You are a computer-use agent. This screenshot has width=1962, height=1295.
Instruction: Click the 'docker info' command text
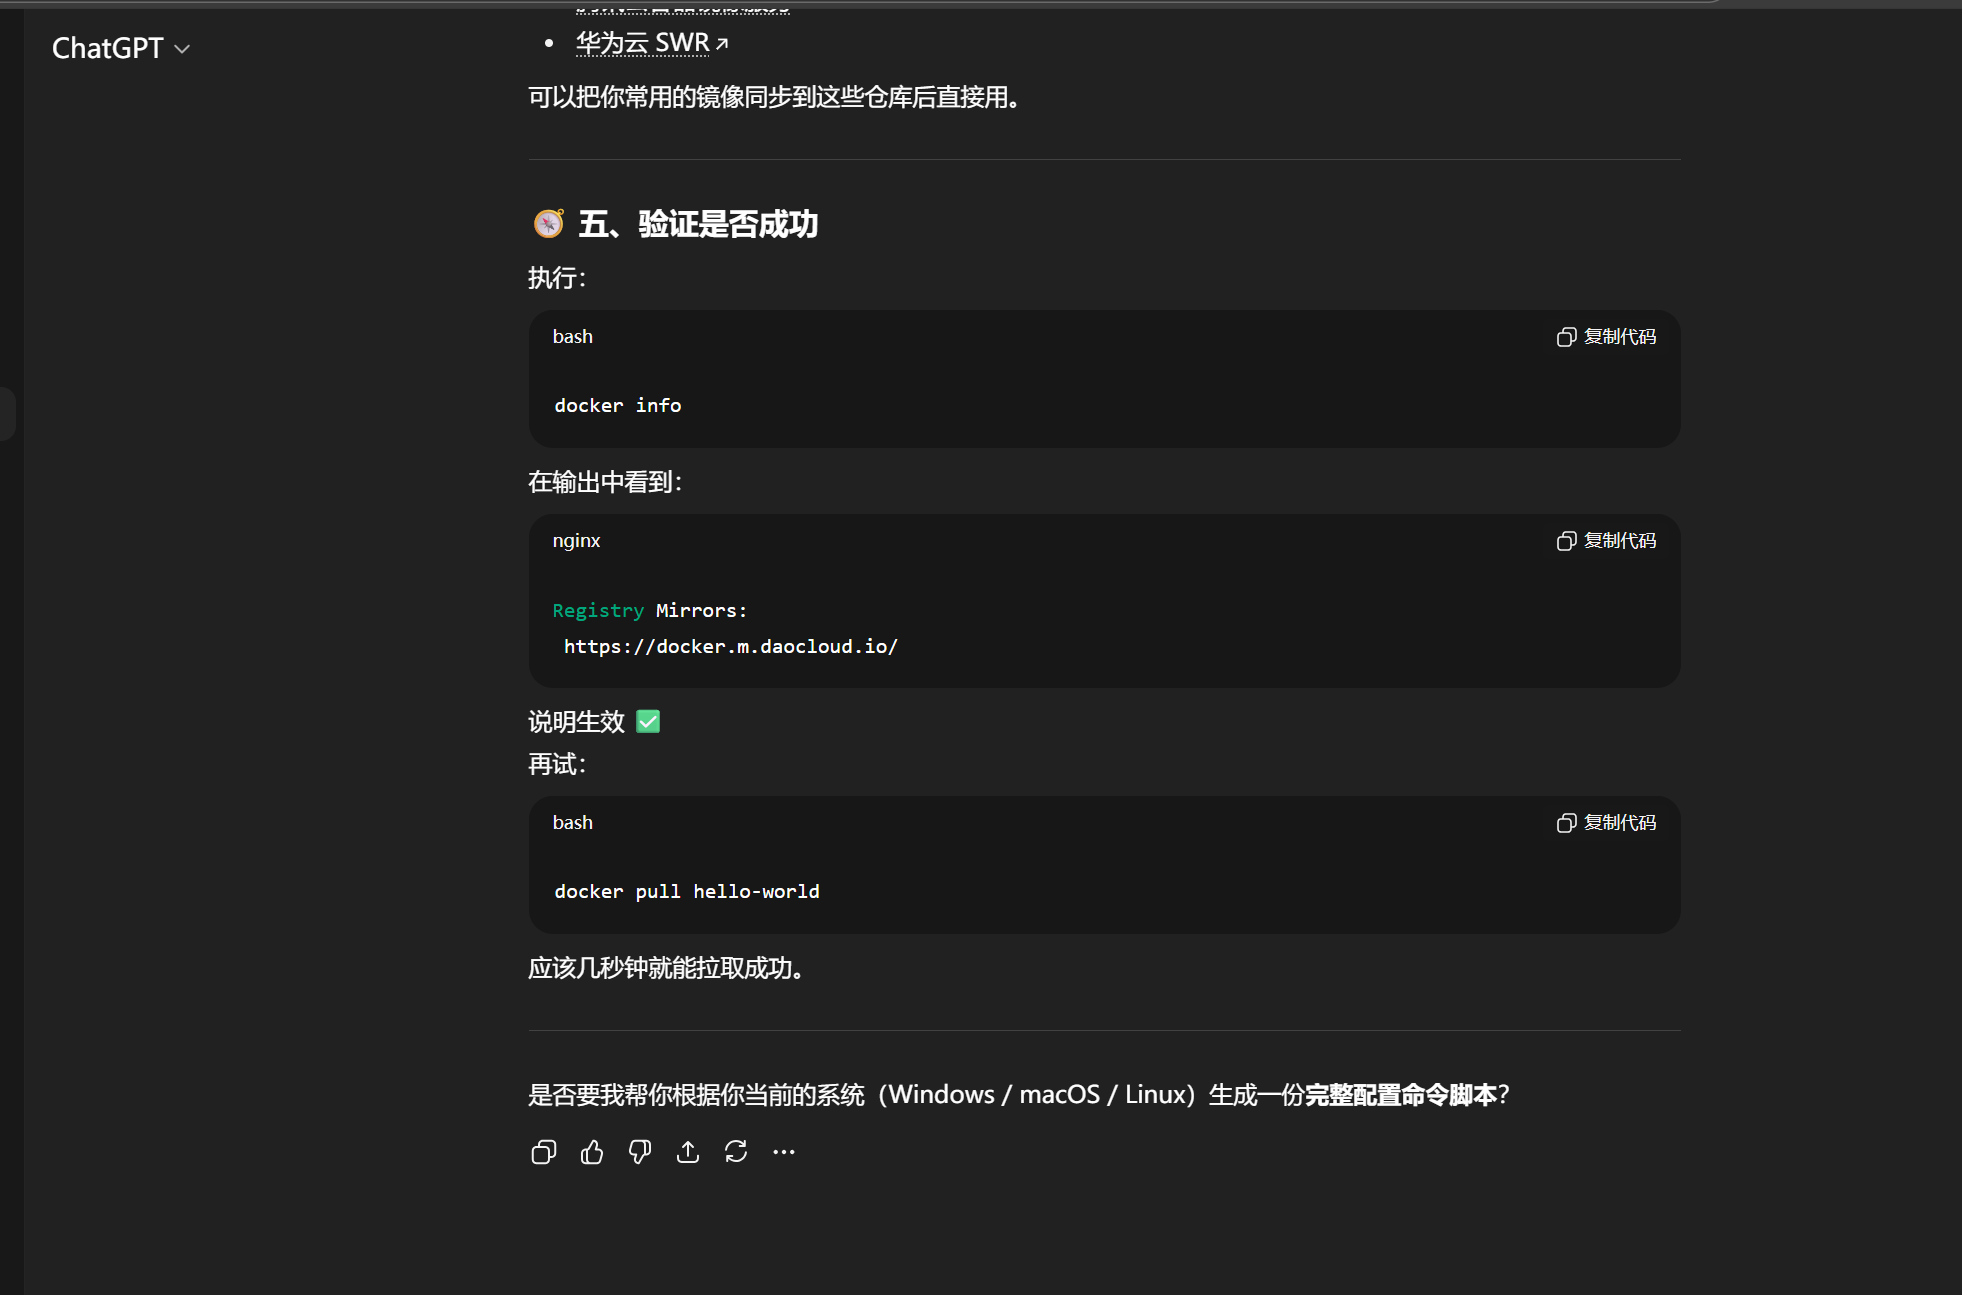(618, 405)
